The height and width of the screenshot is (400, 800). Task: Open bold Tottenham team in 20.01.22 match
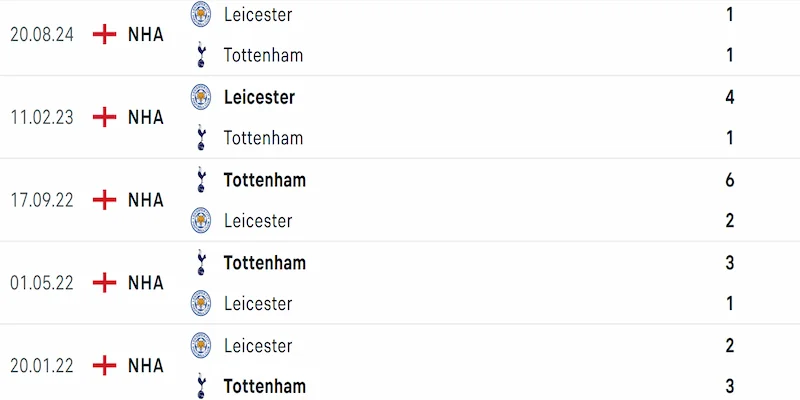pos(264,385)
